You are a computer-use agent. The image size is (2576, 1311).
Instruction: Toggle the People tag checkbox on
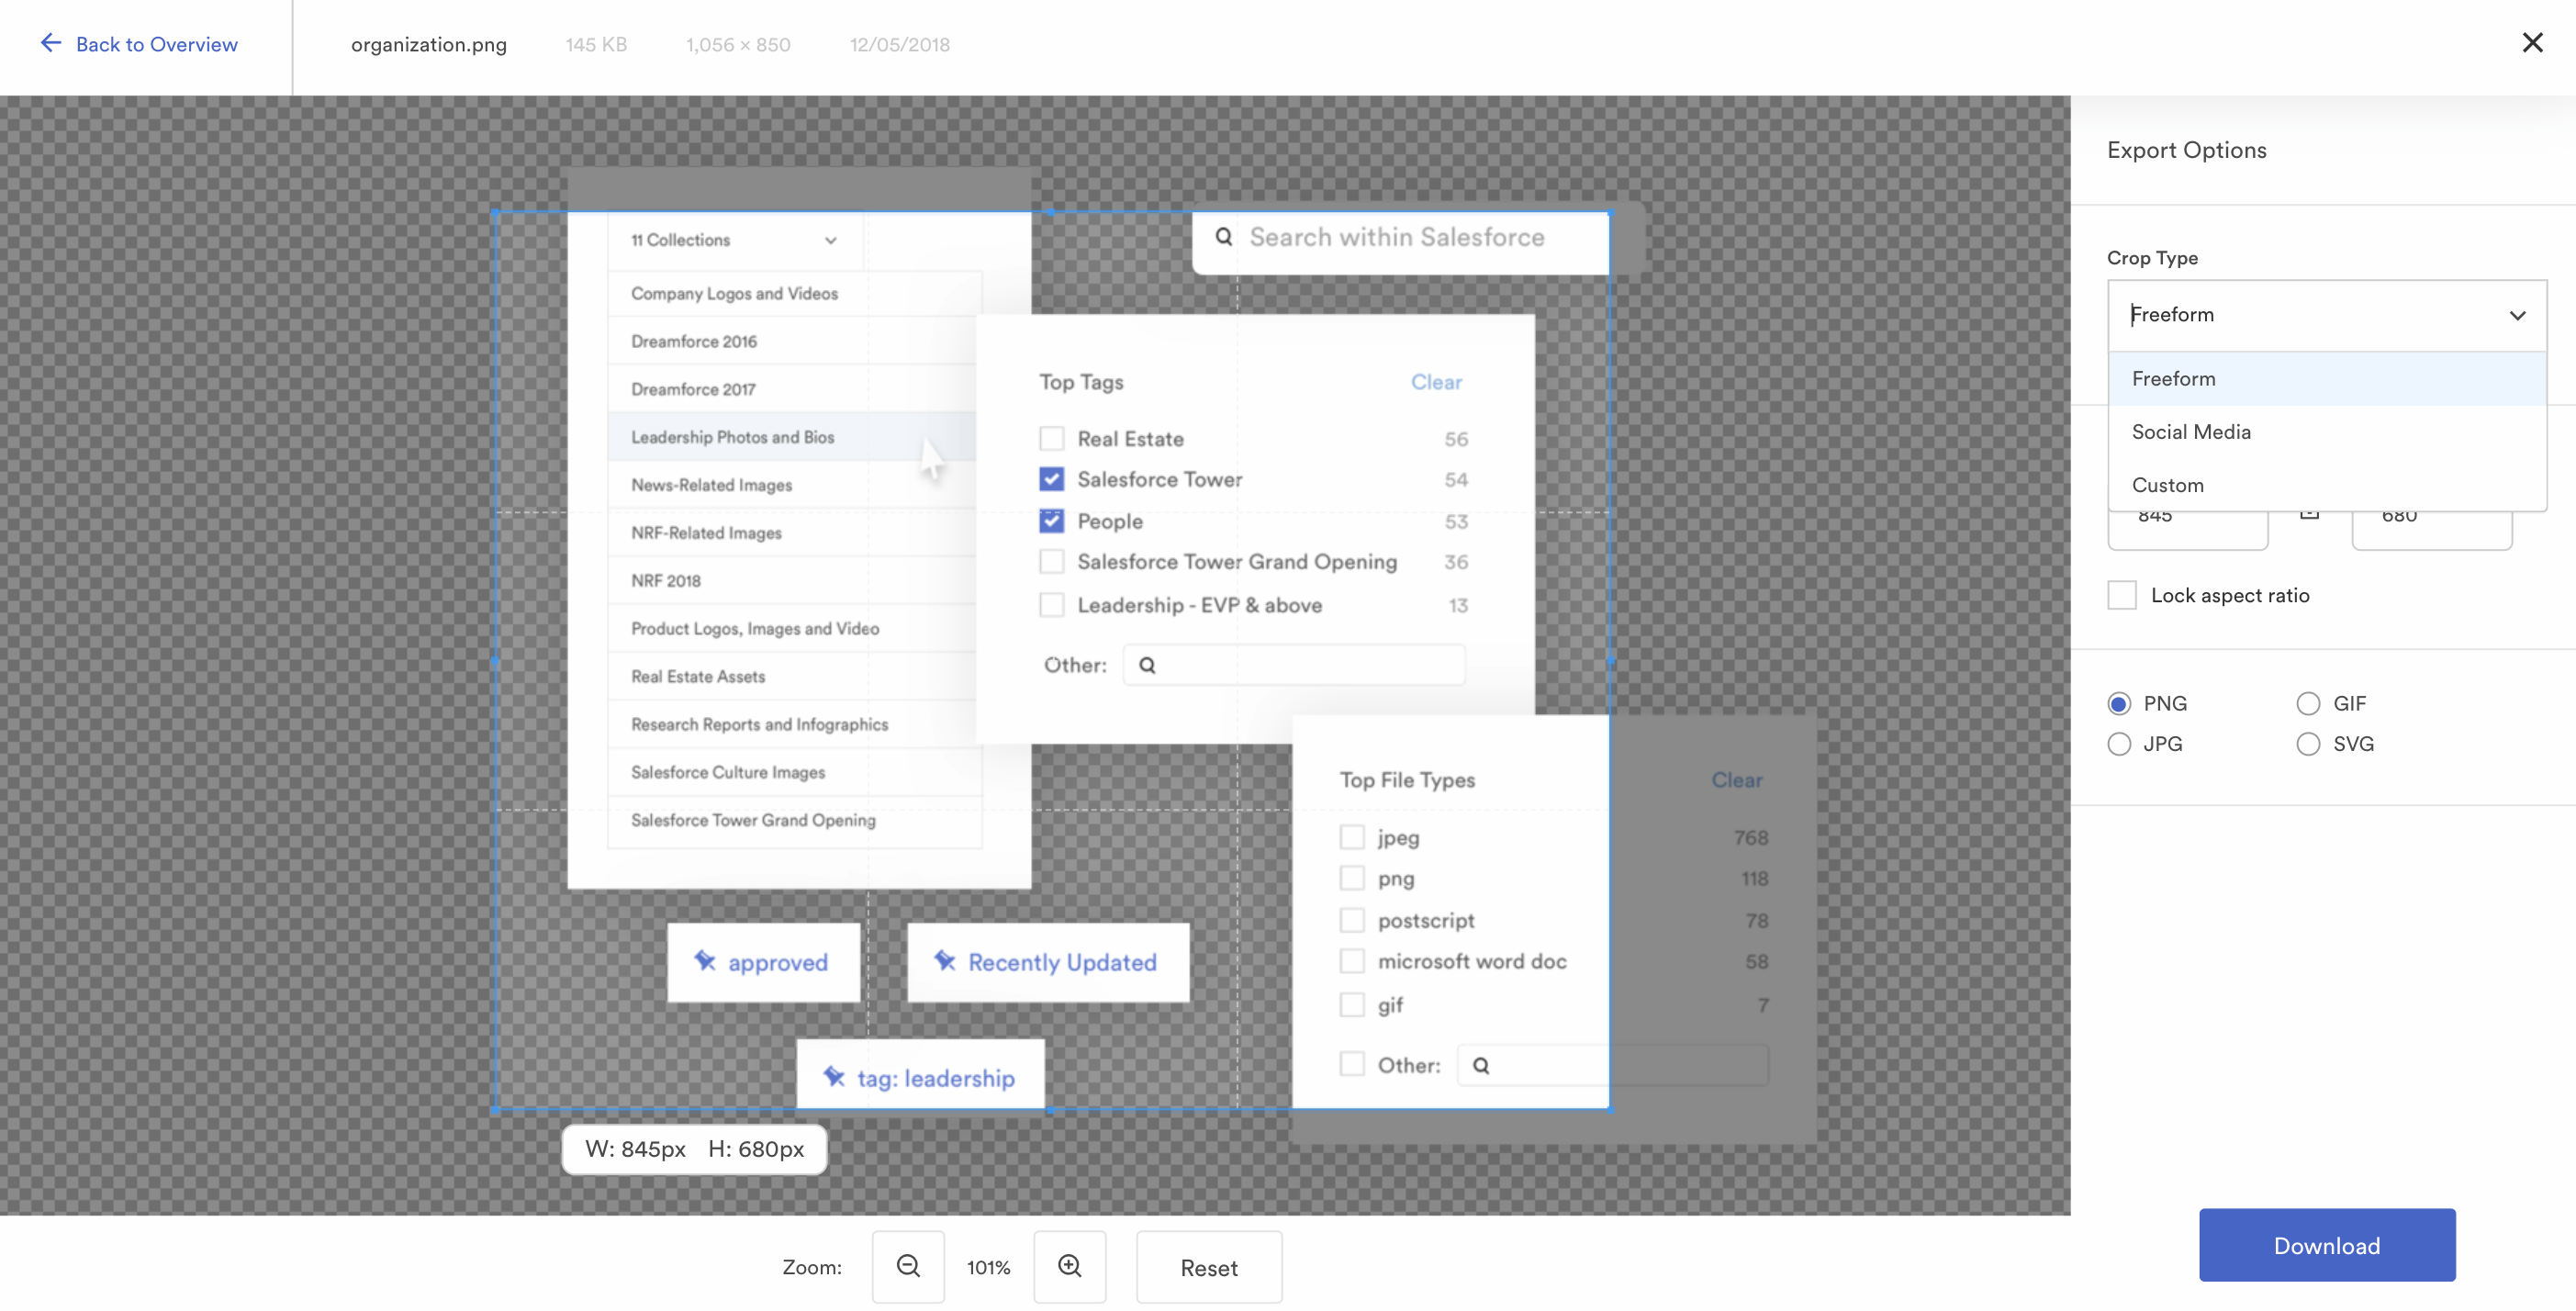coord(1051,521)
